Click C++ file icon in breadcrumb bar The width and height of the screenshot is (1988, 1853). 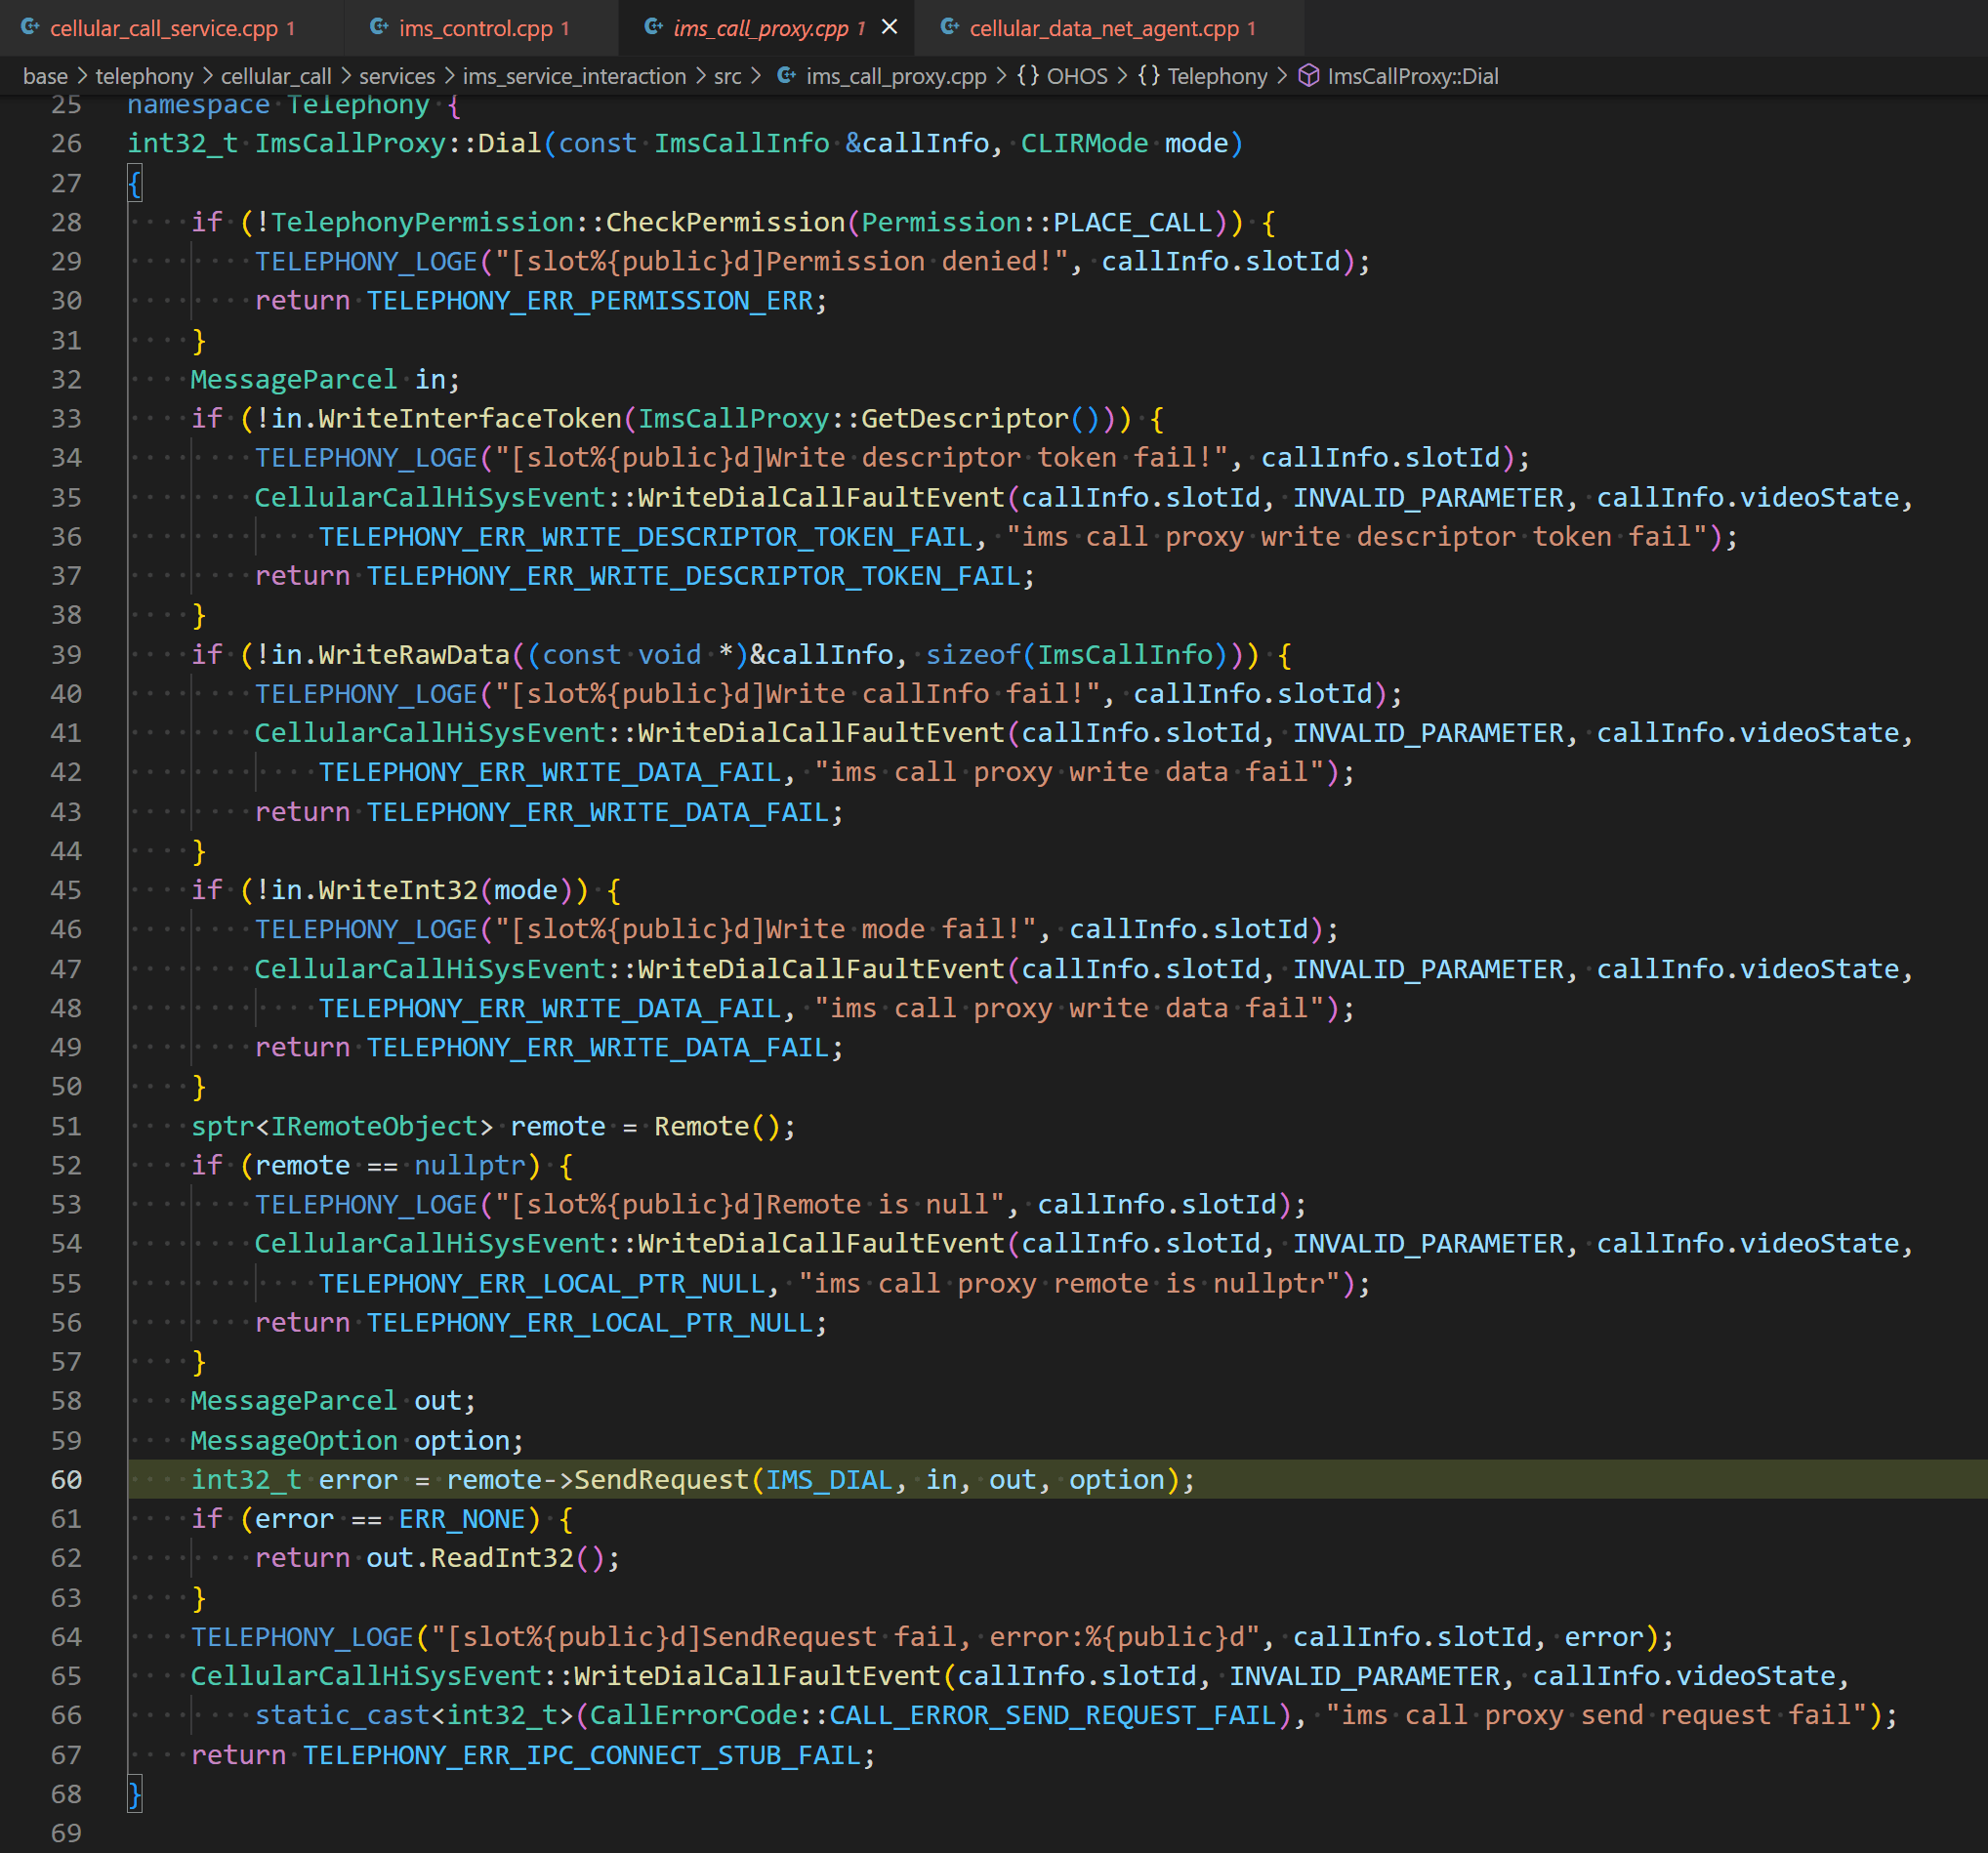coord(787,76)
